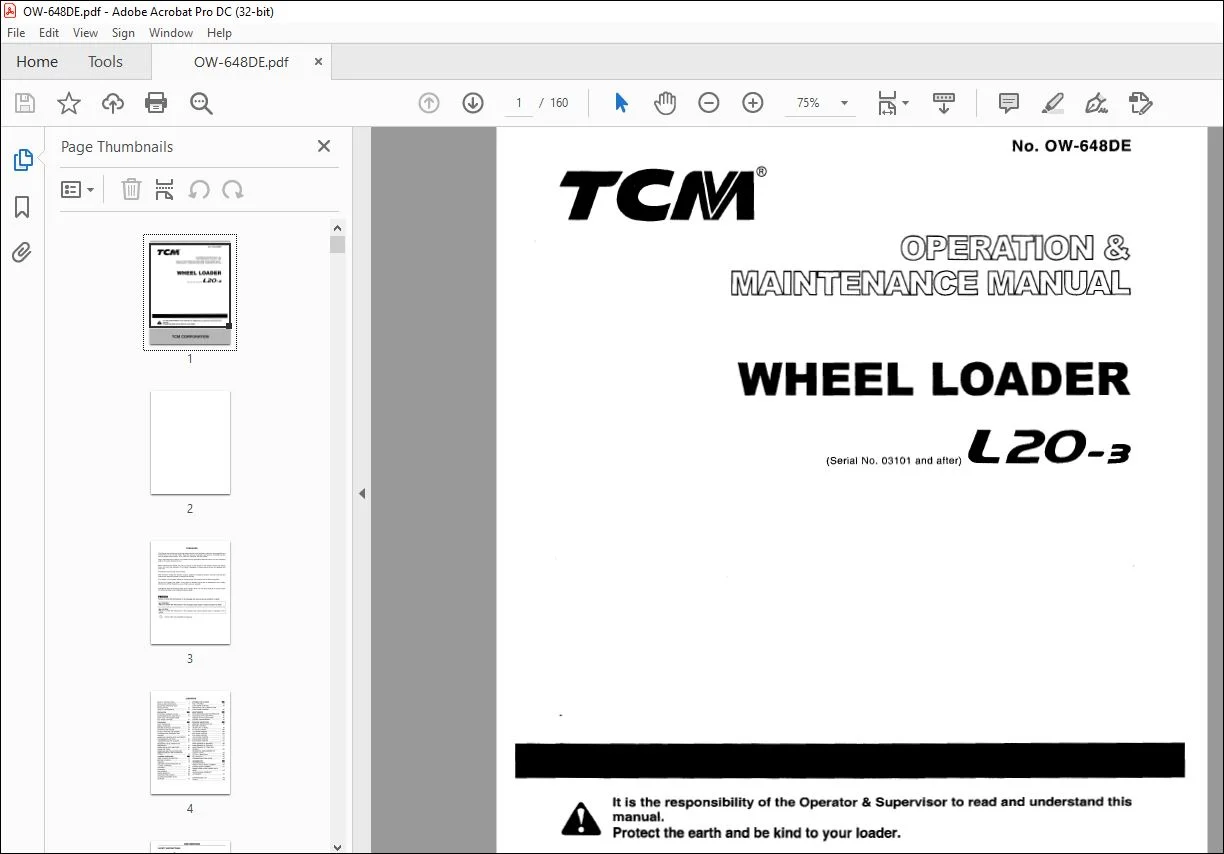Close the Page Thumbnails panel
Viewport: 1224px width, 854px height.
(324, 146)
